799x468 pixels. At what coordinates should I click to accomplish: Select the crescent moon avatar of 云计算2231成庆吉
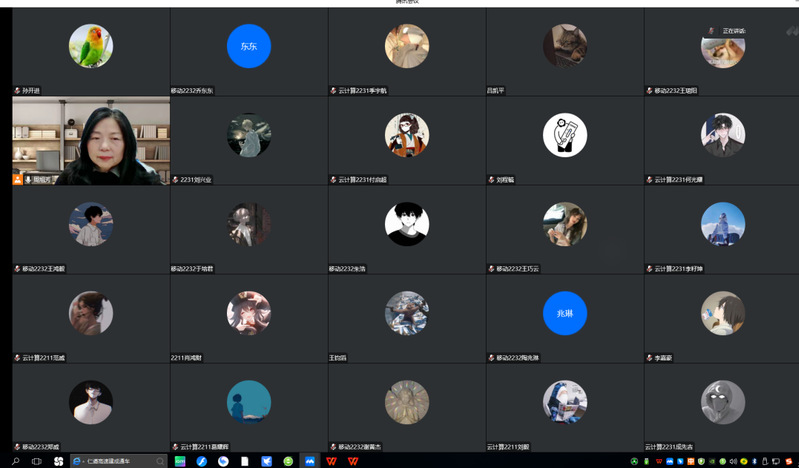tap(723, 402)
